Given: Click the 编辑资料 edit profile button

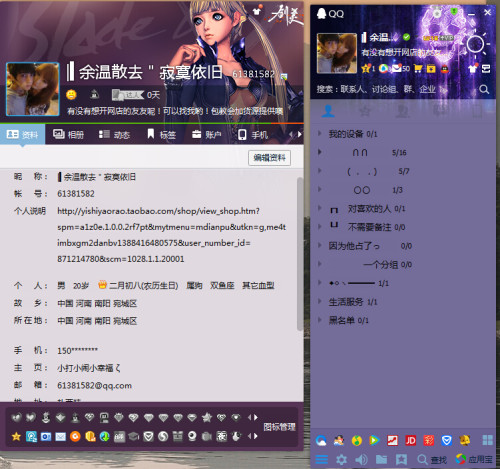Looking at the screenshot, I should 269,158.
